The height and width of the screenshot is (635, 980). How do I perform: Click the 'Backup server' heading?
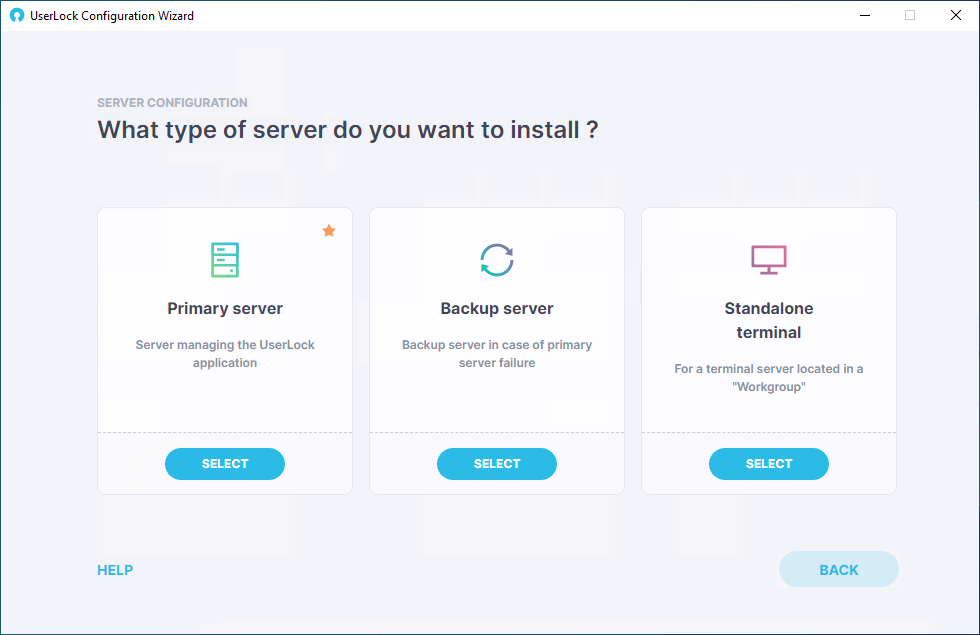tap(497, 308)
